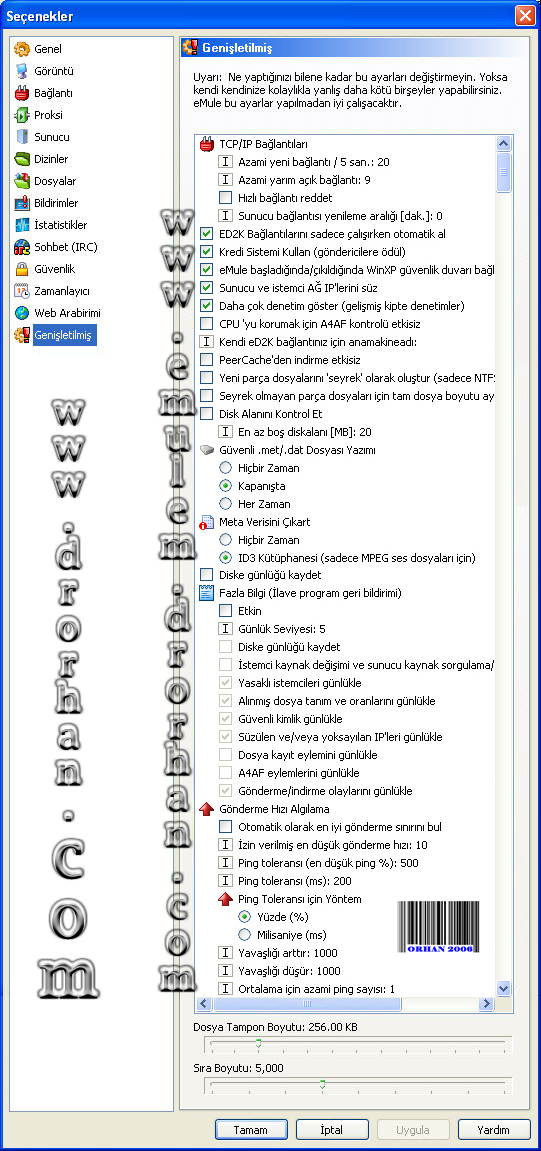Cancel with the İptal button
Screen dimensions: 541x1151
click(x=332, y=1130)
